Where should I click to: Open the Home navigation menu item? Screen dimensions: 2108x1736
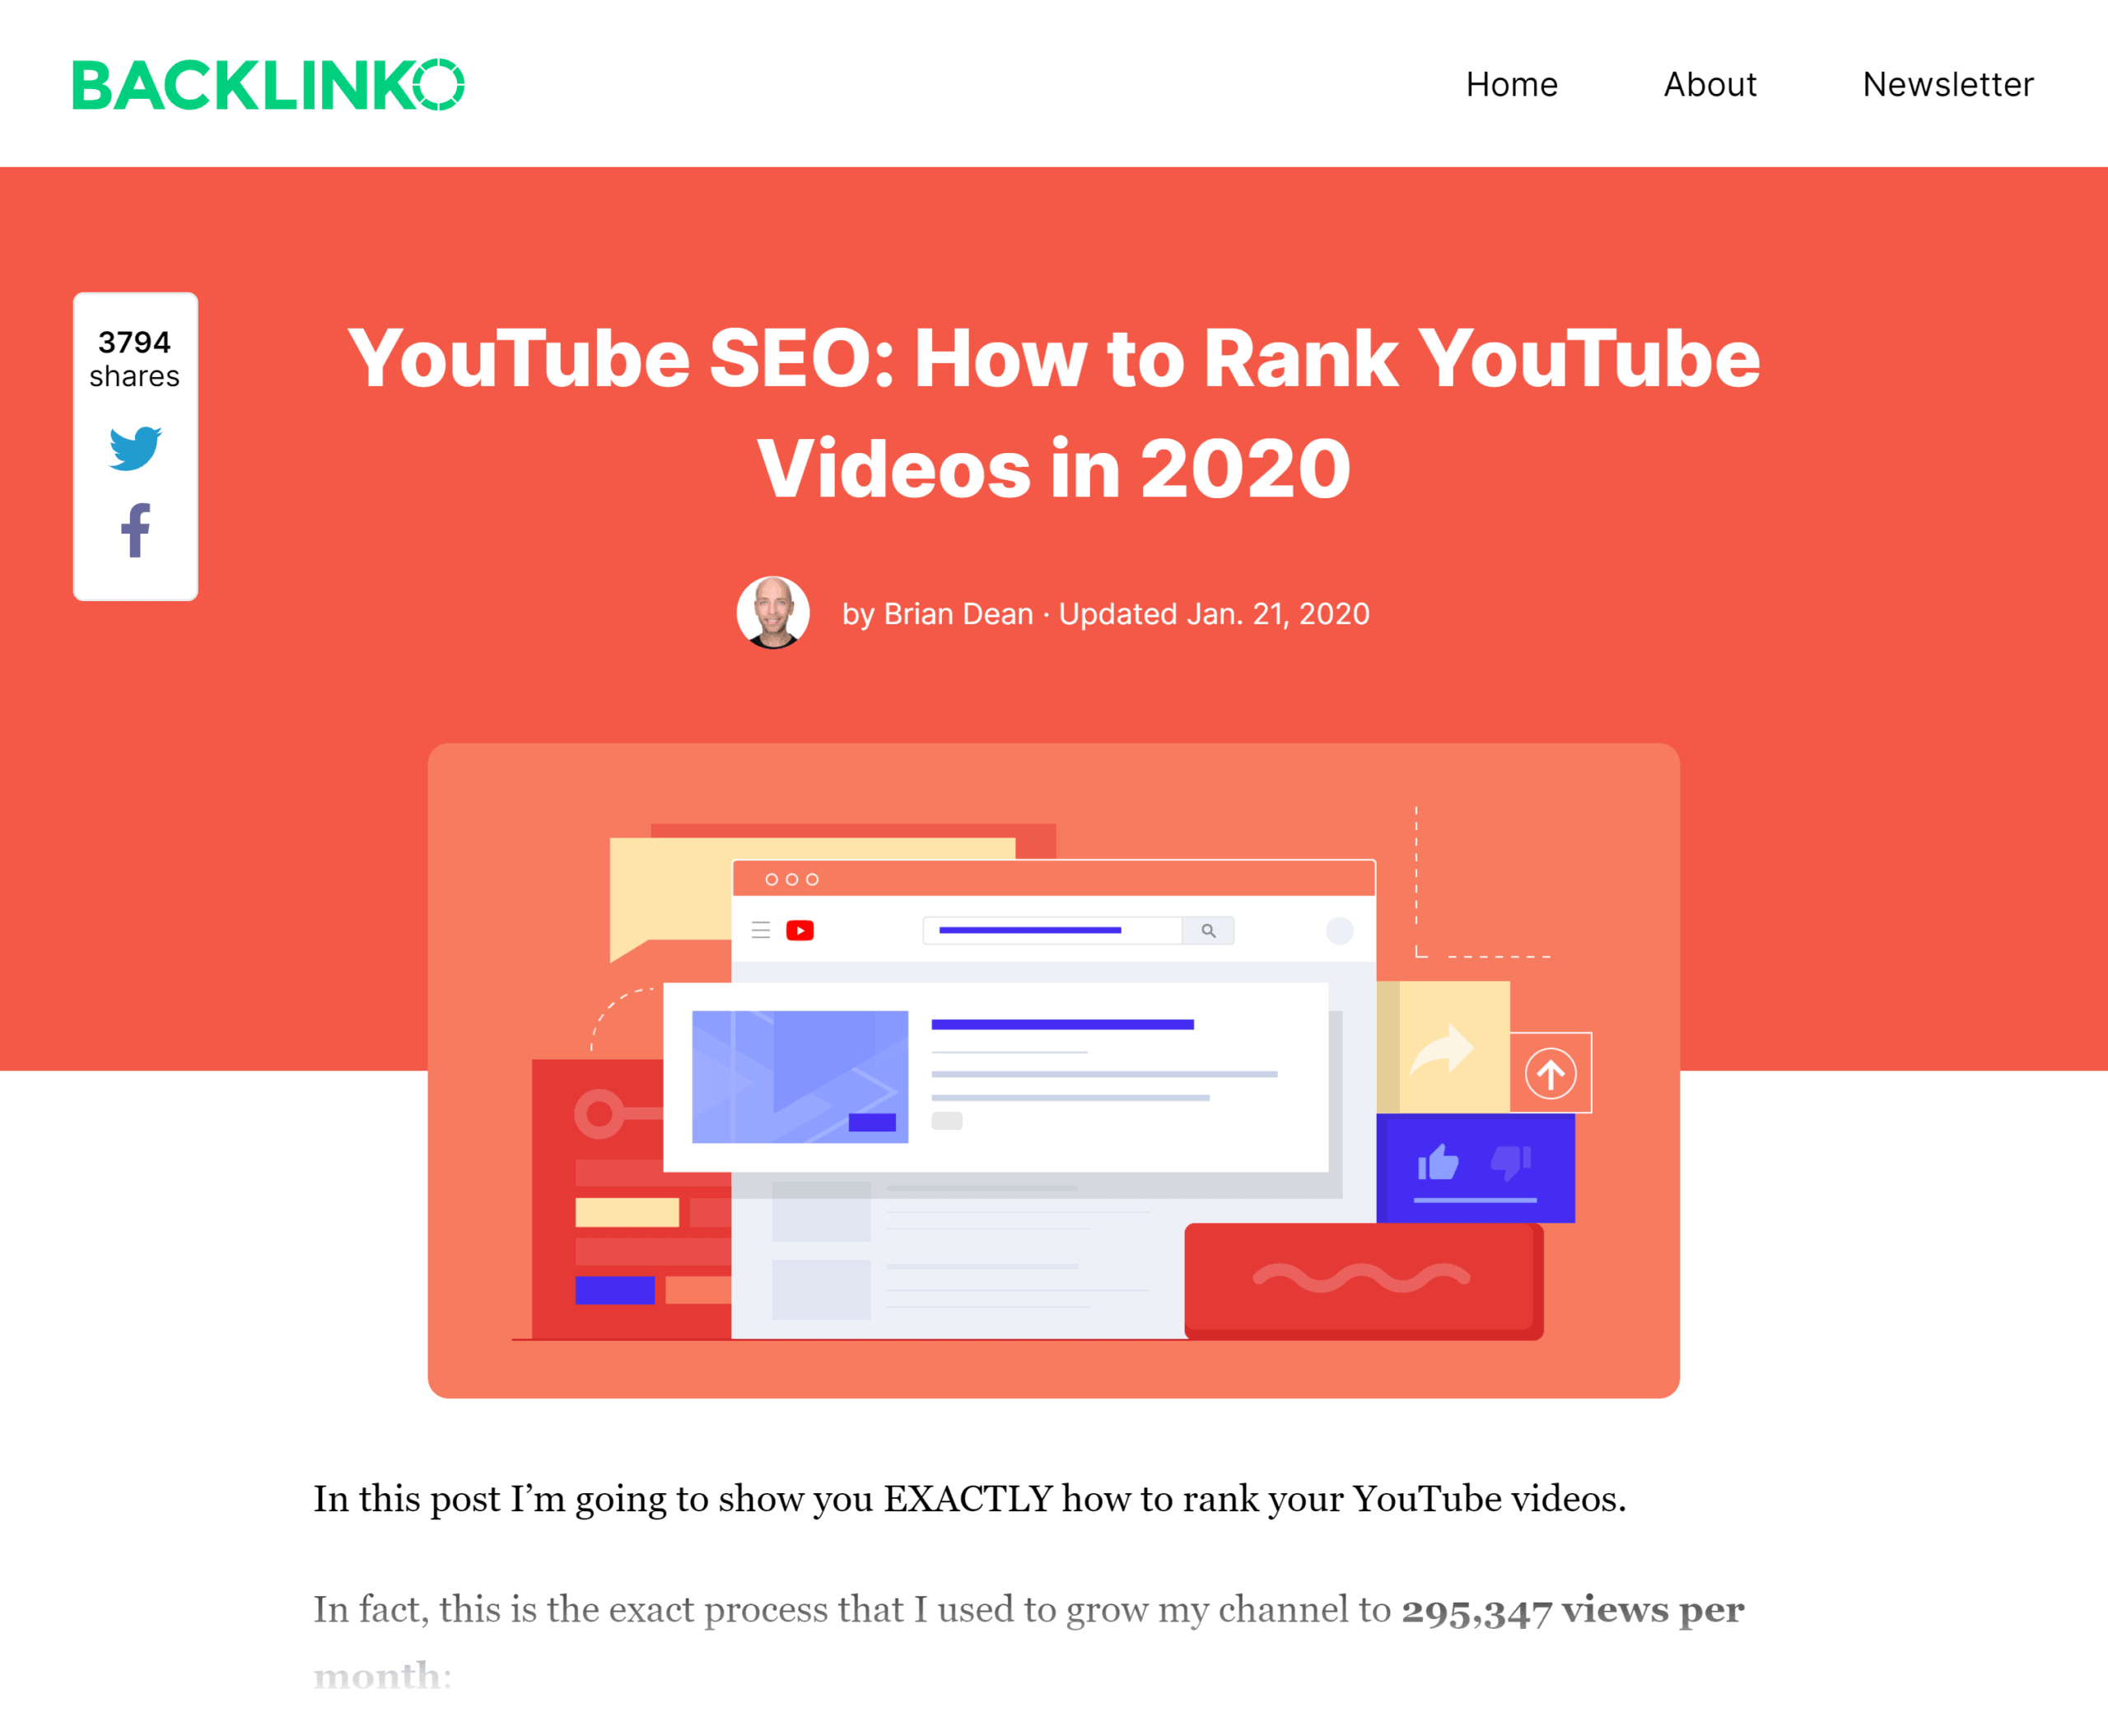pyautogui.click(x=1509, y=81)
